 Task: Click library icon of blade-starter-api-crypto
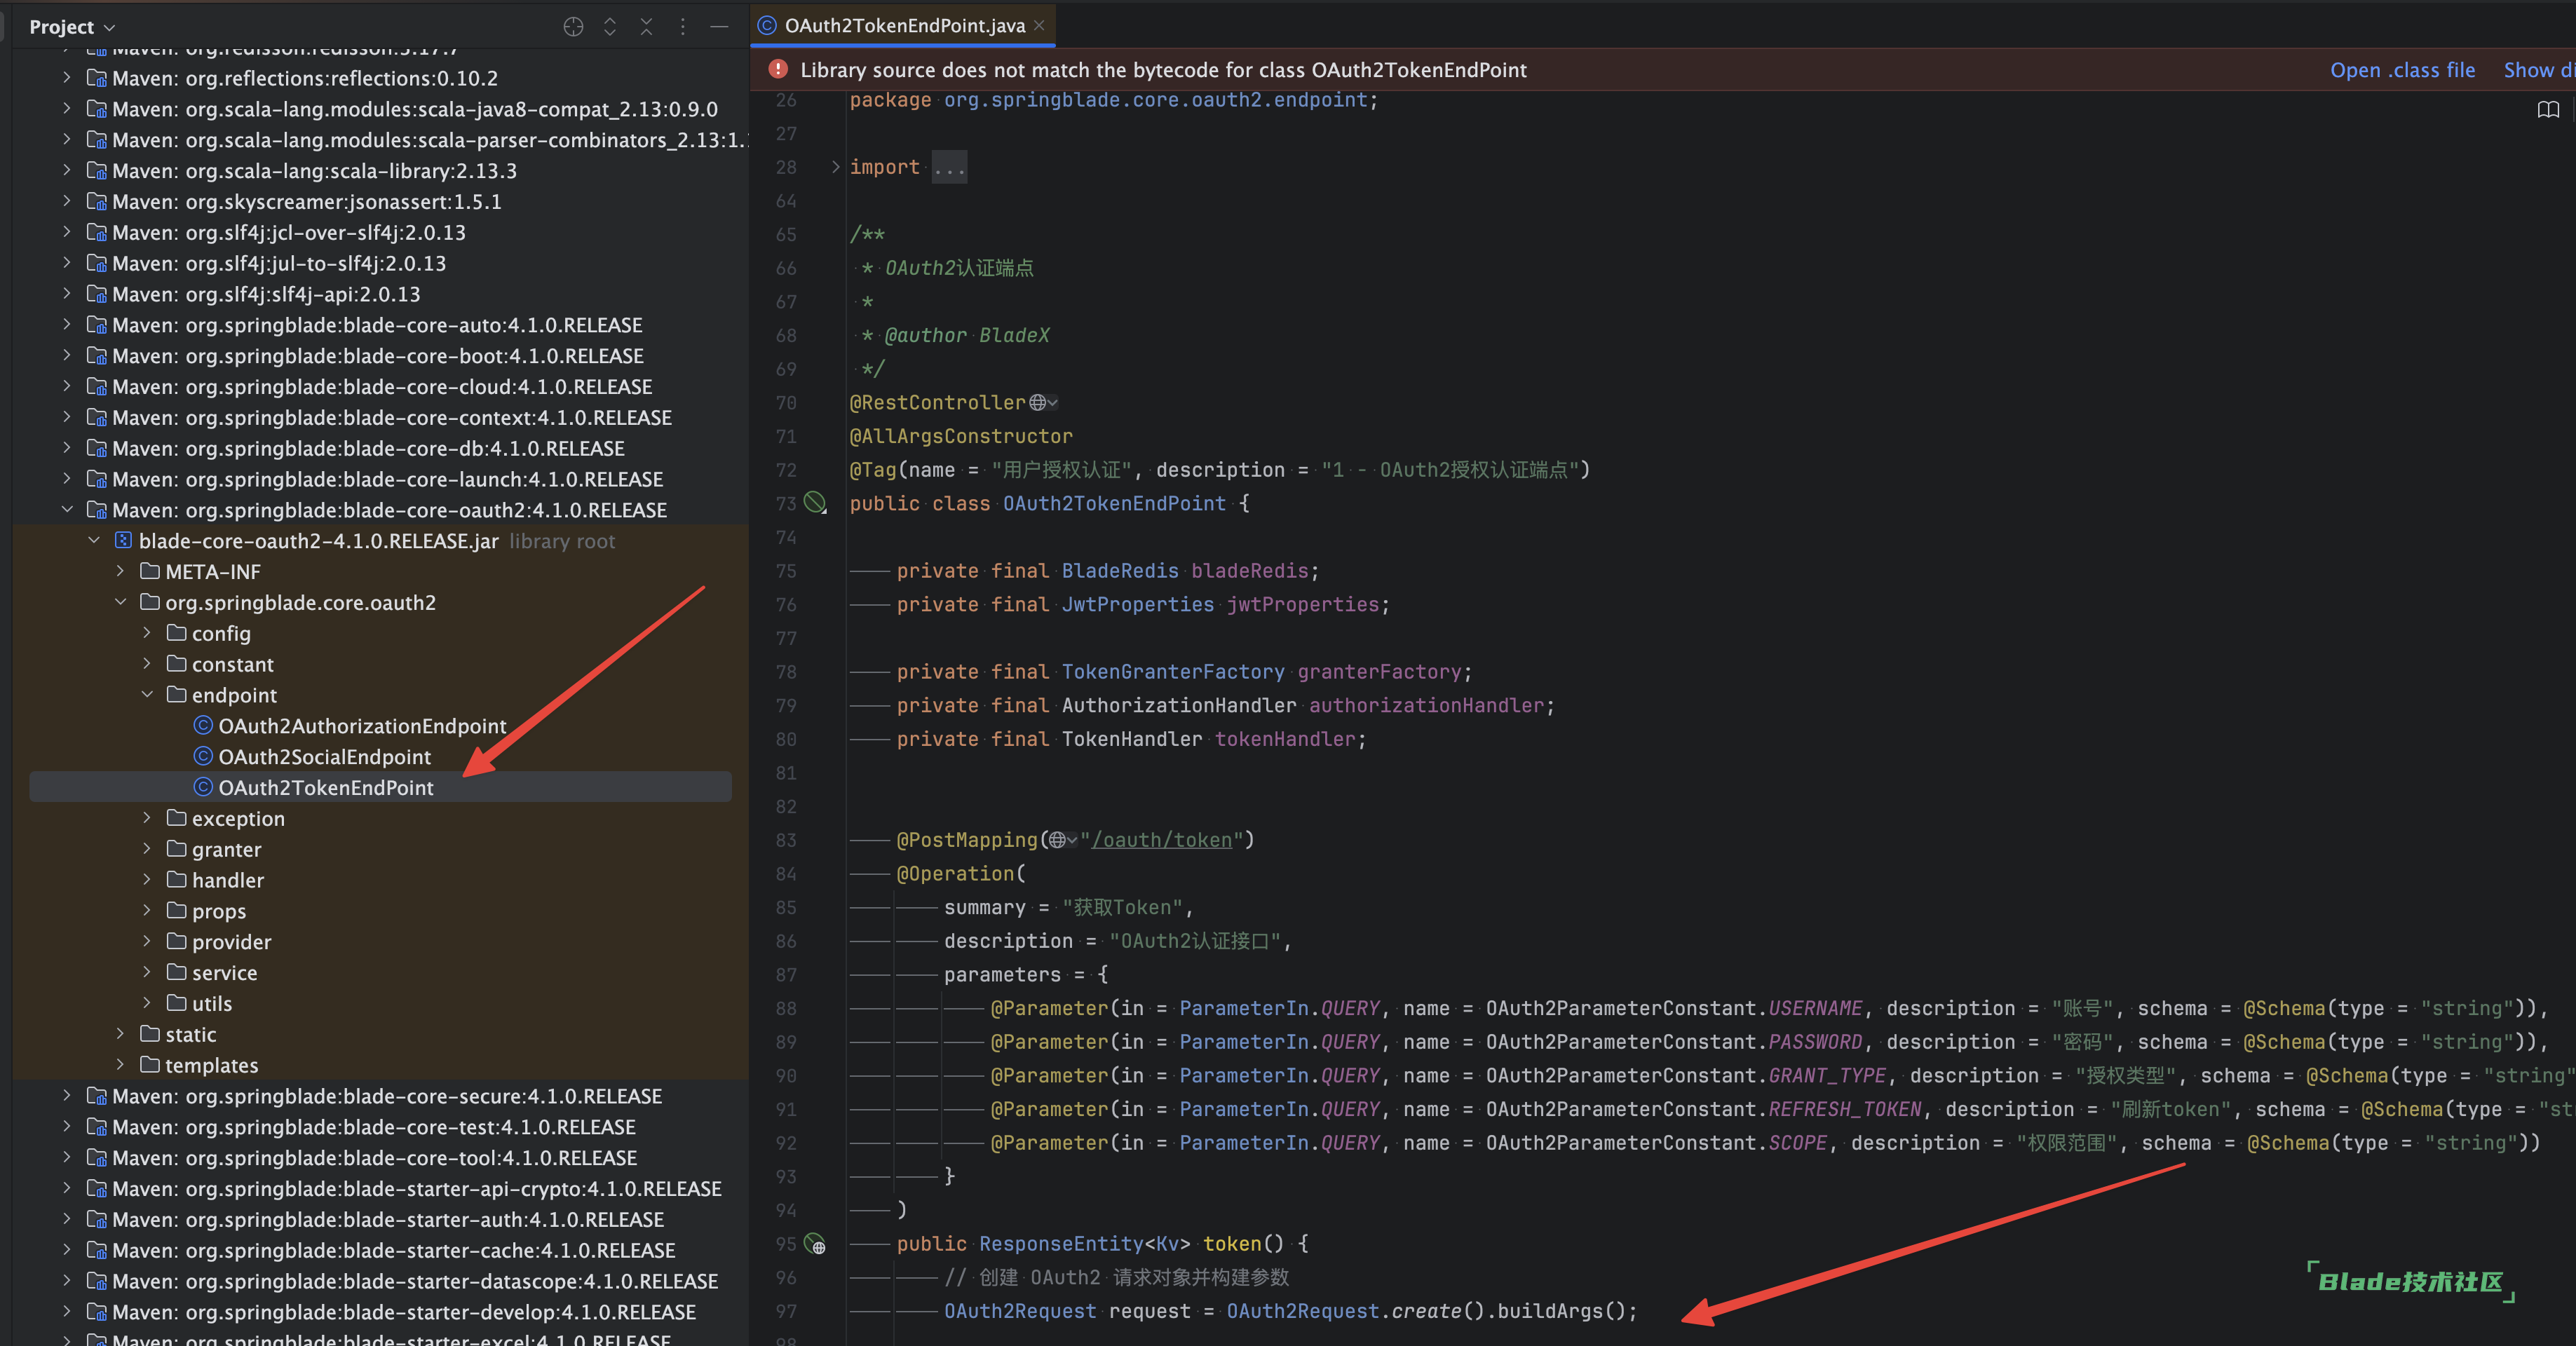[x=97, y=1188]
